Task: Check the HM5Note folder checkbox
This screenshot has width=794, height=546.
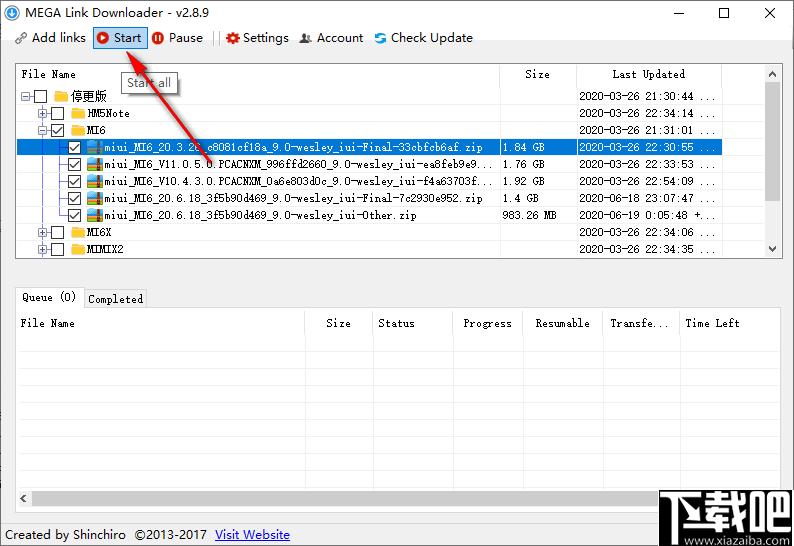Action: click(x=58, y=113)
